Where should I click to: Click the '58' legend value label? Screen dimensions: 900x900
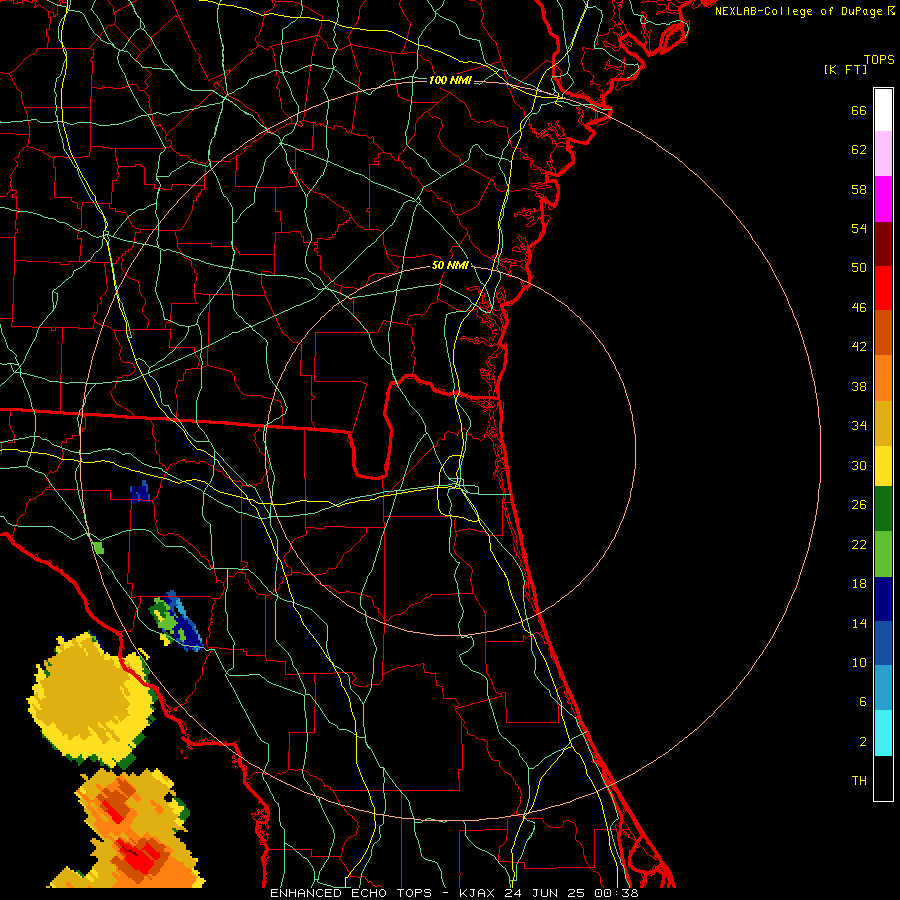tap(859, 189)
